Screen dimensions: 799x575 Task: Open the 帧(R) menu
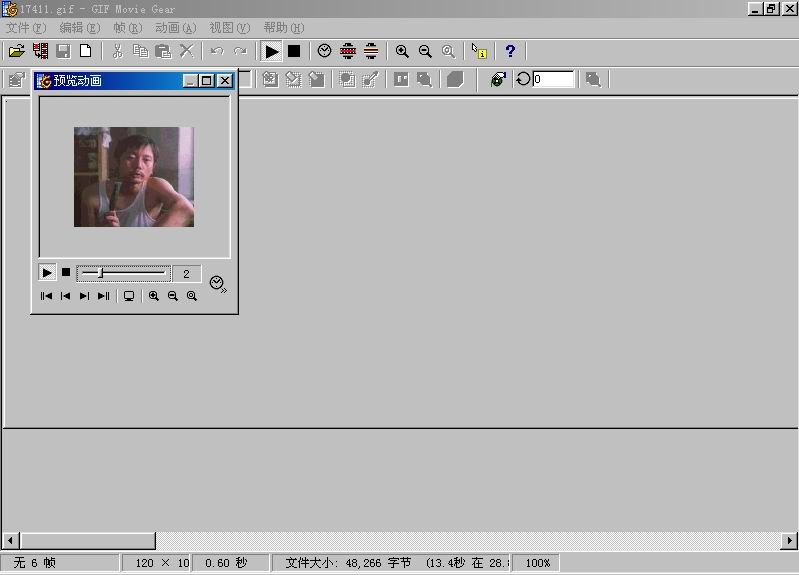pos(127,28)
